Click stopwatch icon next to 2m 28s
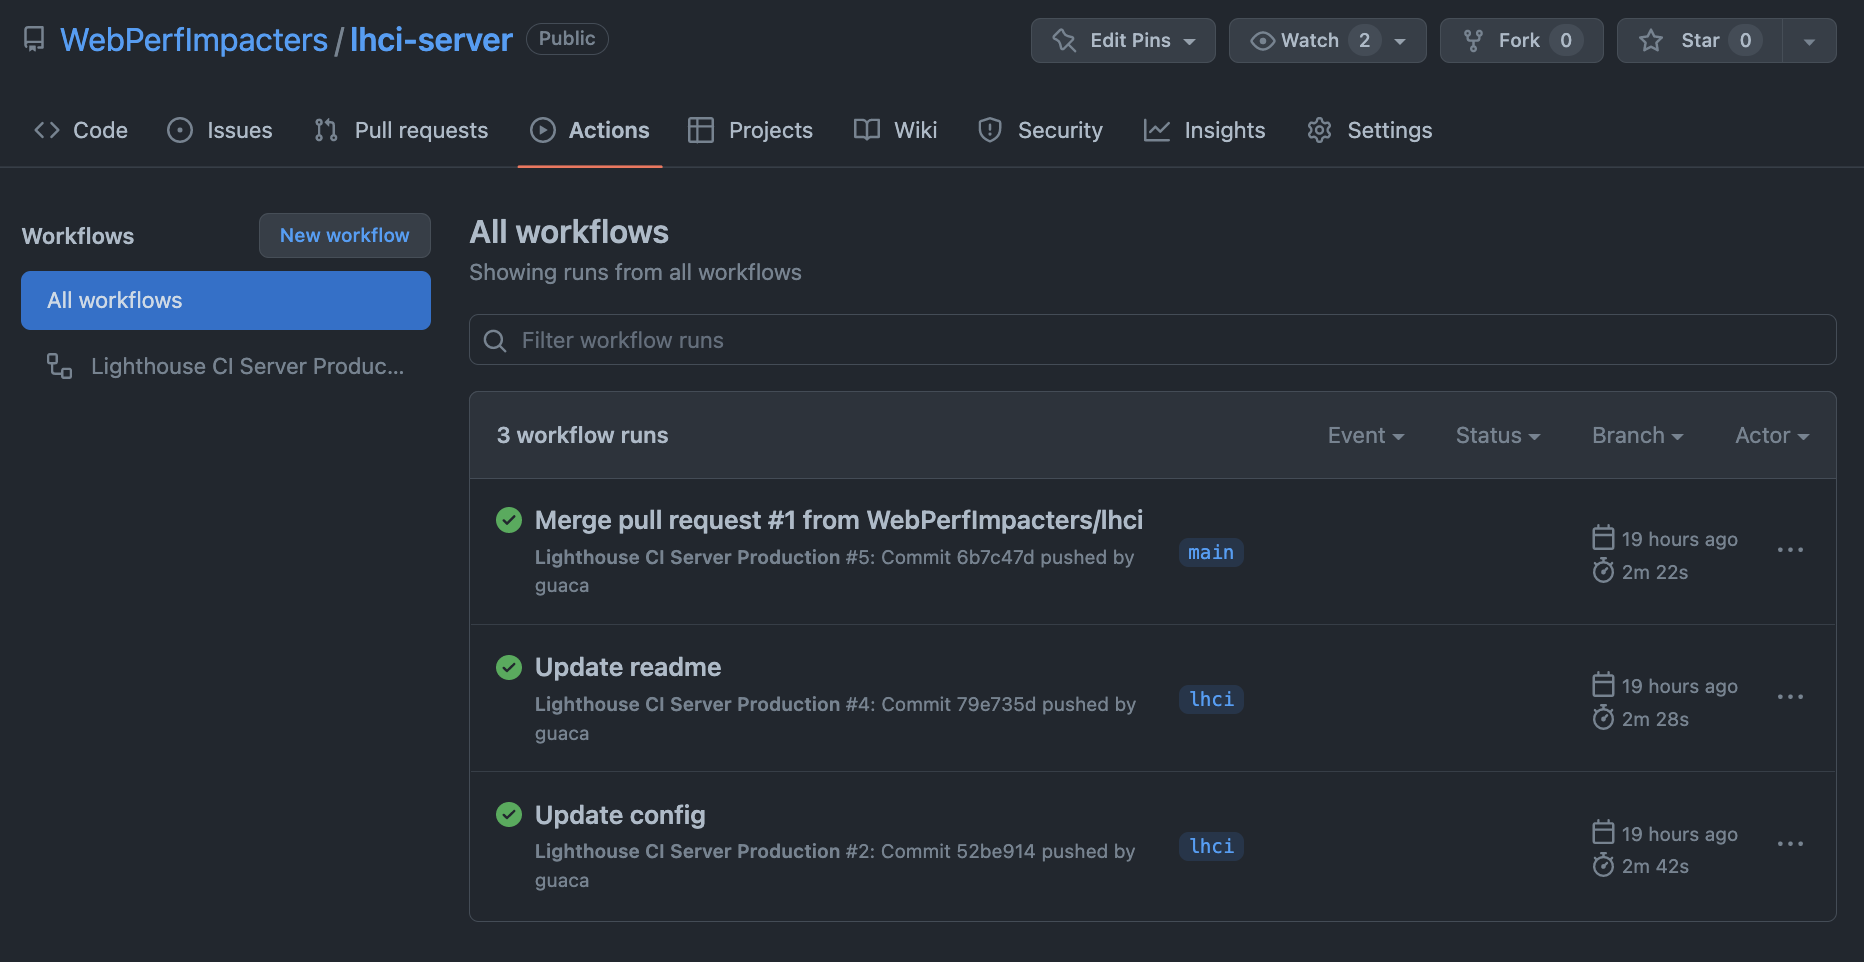Viewport: 1864px width, 962px height. tap(1603, 718)
